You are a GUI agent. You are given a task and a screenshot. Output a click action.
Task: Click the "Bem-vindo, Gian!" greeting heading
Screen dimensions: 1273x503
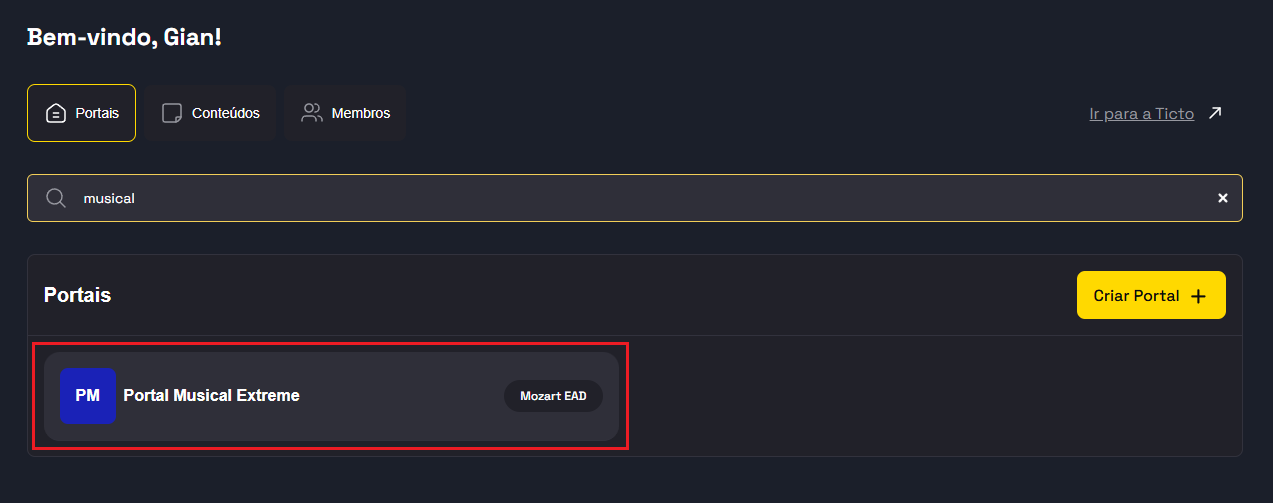[x=124, y=38]
